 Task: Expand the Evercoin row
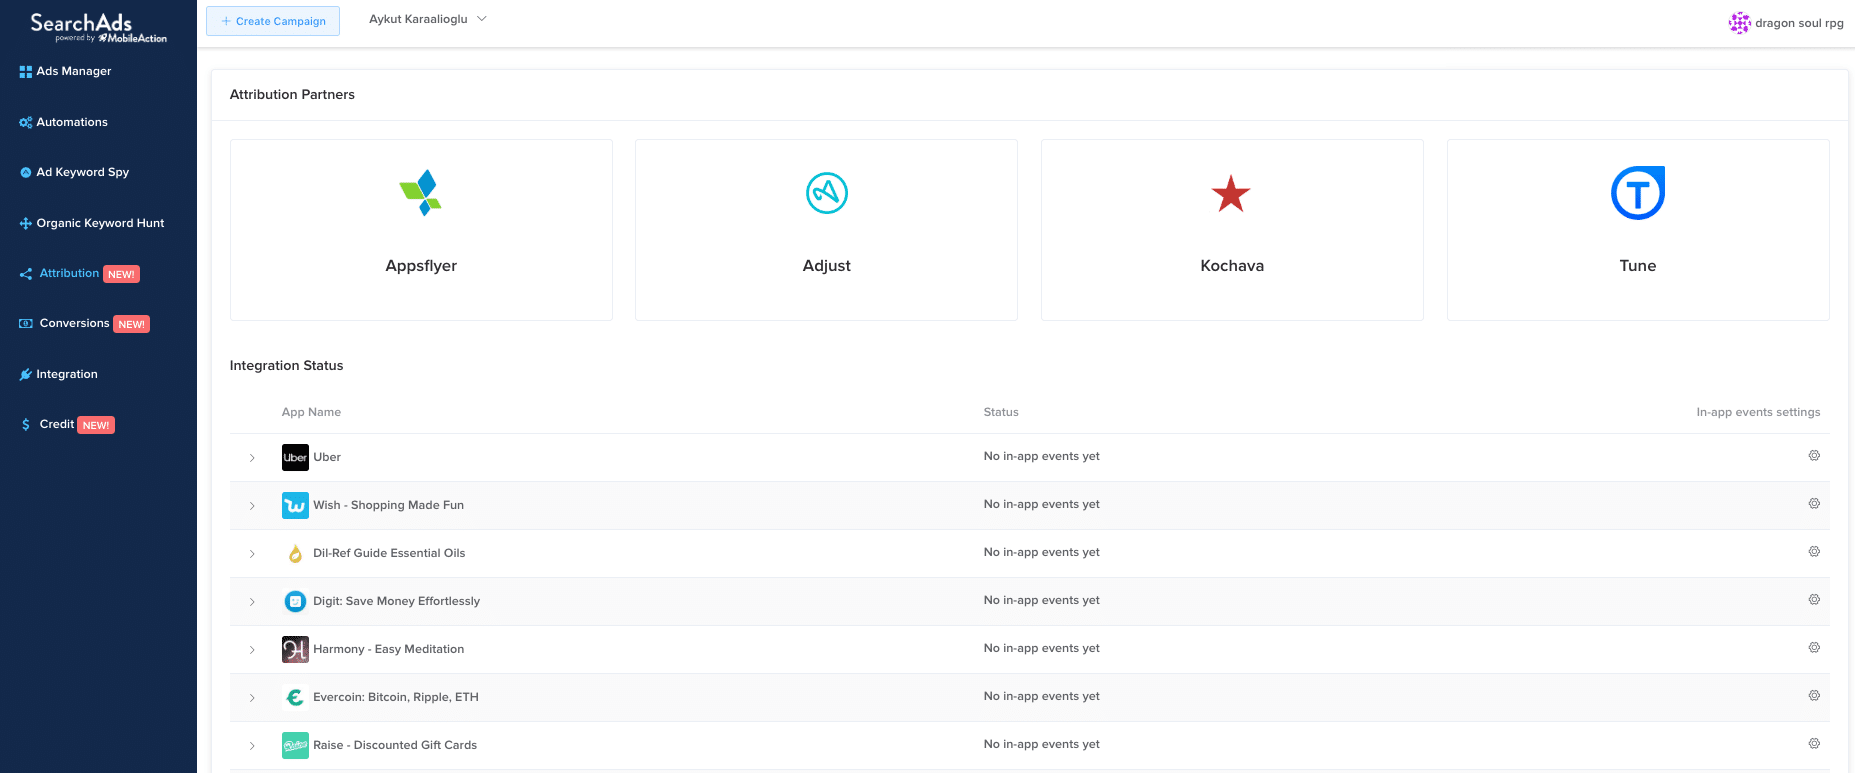click(x=252, y=698)
